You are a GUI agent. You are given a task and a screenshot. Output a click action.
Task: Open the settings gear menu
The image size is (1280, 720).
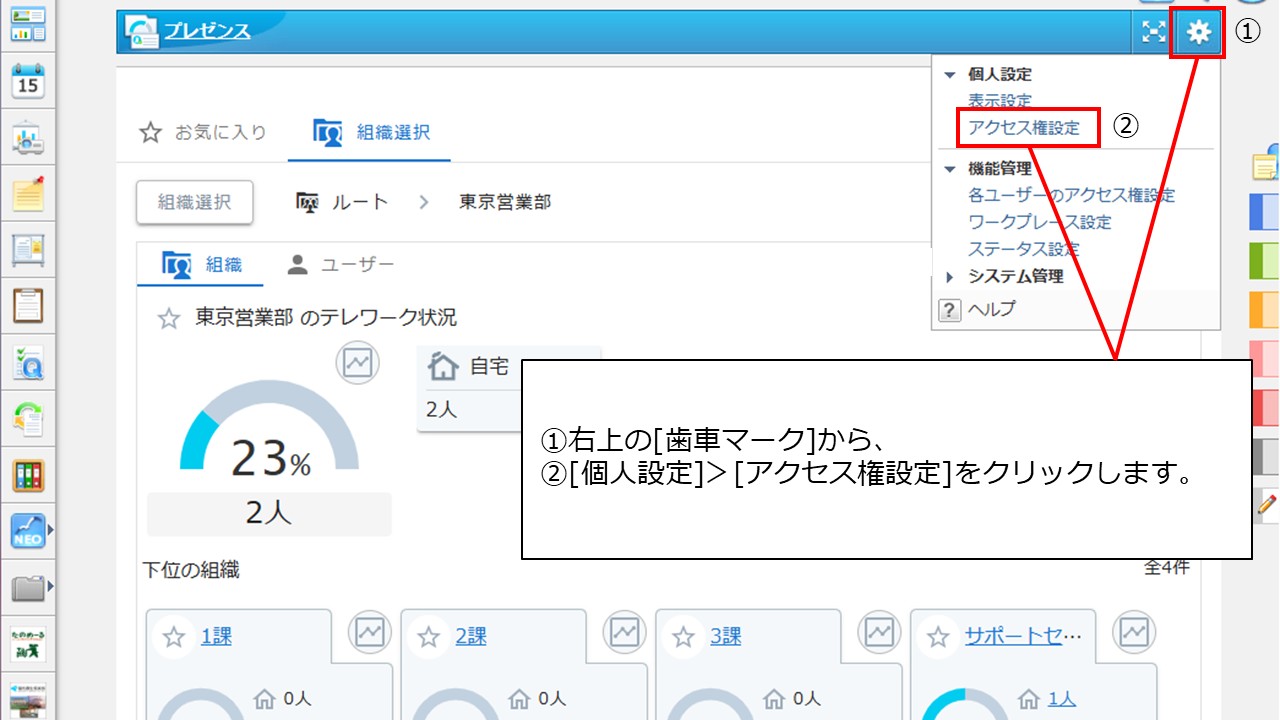(1198, 33)
